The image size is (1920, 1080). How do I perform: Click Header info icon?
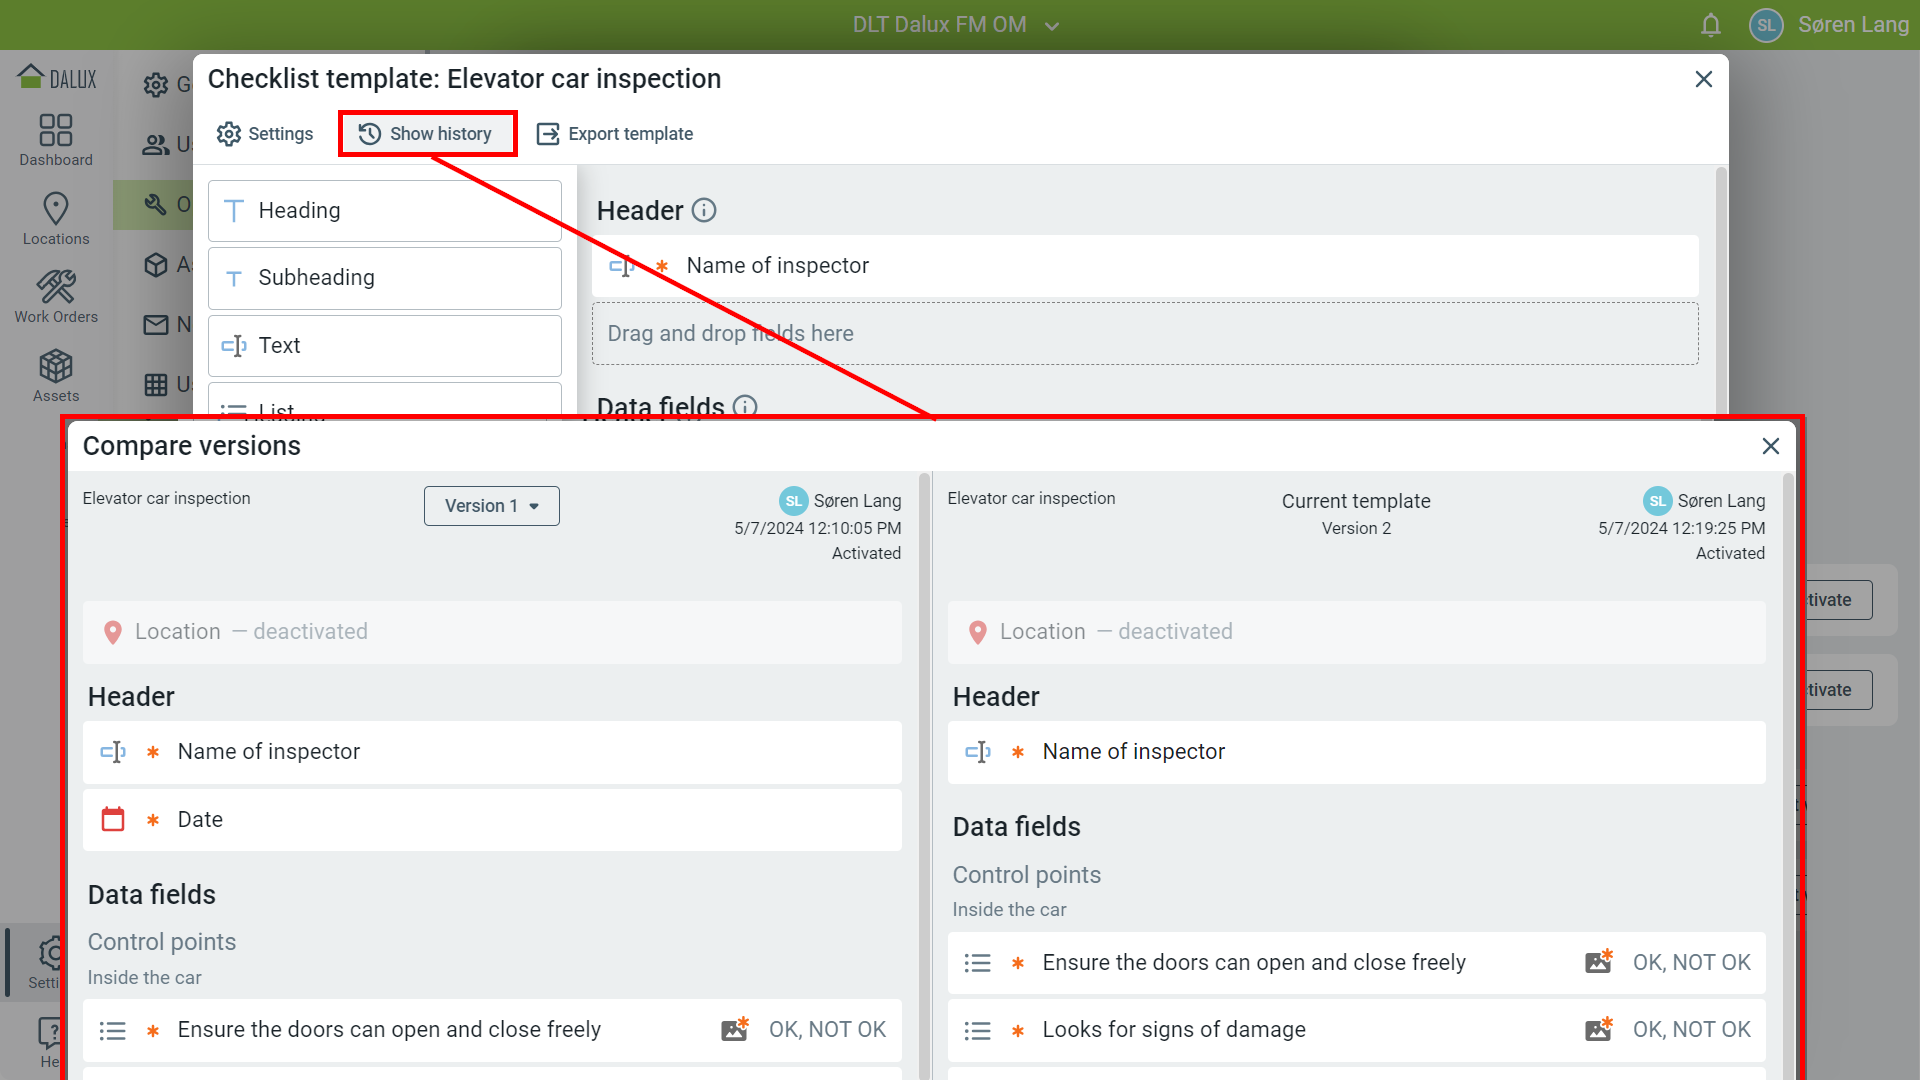pos(704,210)
